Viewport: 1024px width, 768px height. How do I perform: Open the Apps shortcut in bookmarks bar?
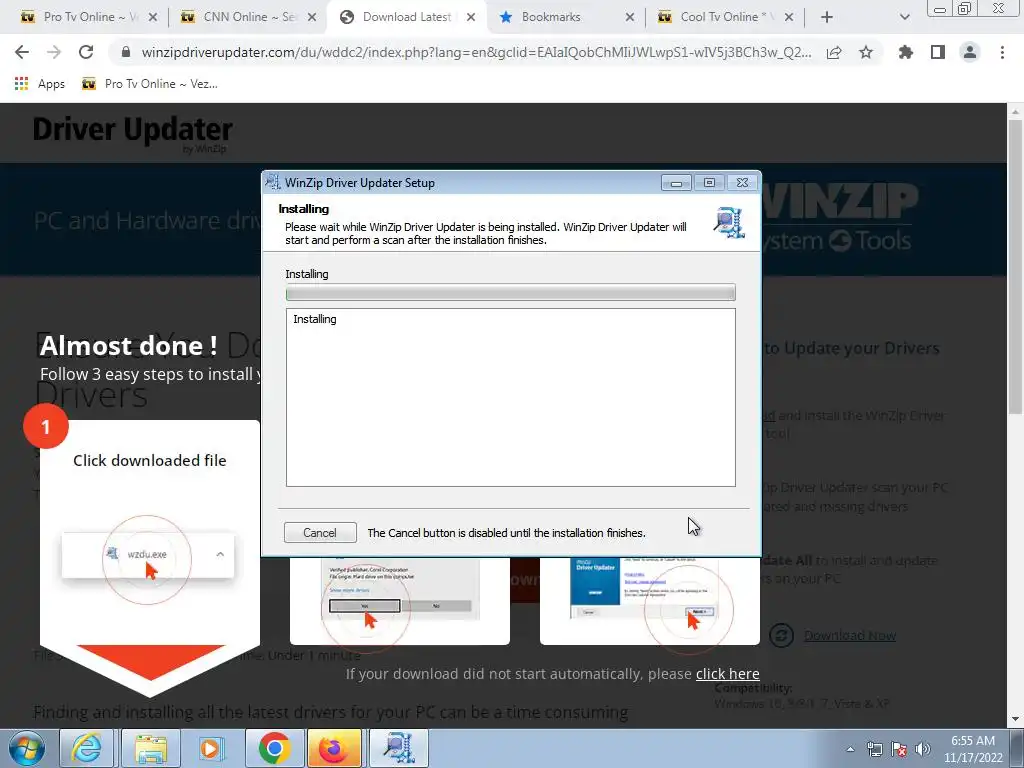point(40,84)
